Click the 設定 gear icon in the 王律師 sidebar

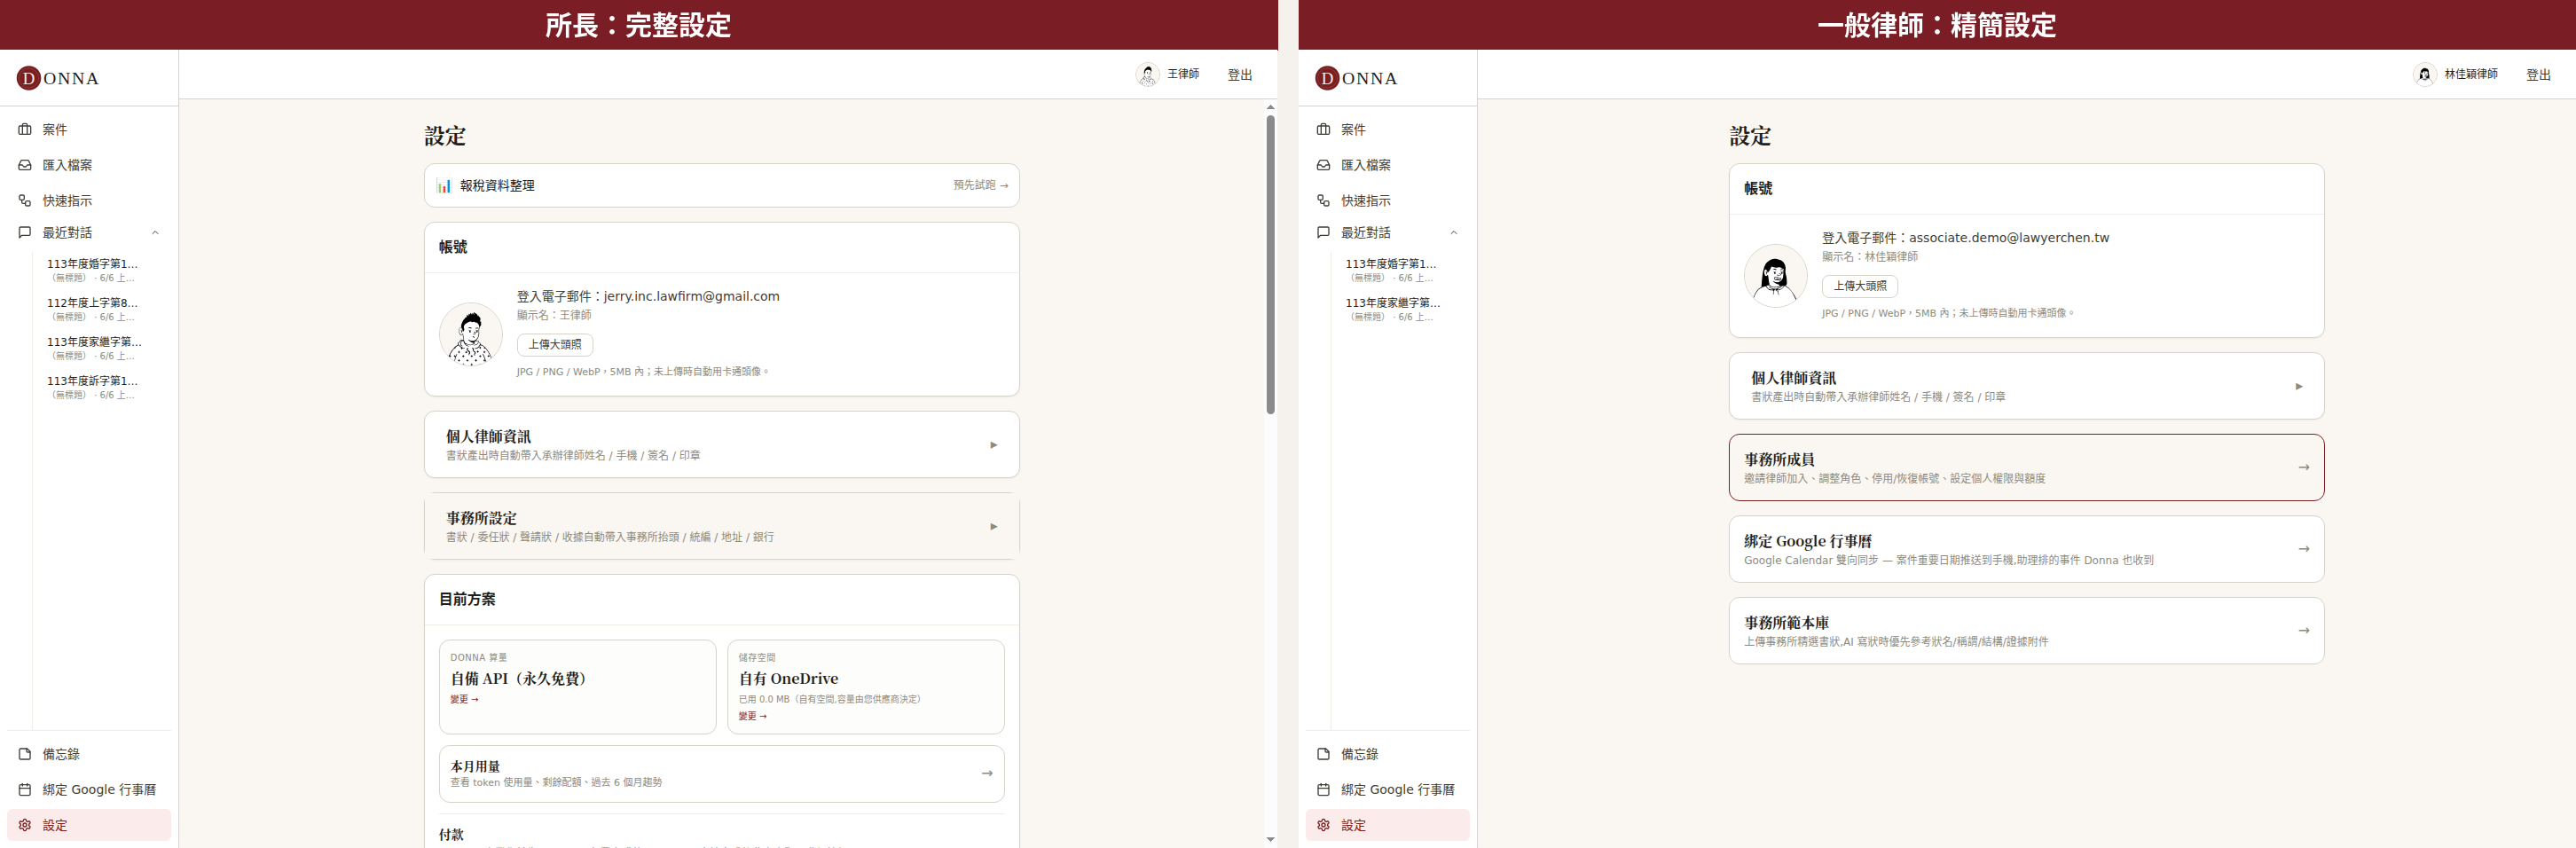tap(25, 826)
